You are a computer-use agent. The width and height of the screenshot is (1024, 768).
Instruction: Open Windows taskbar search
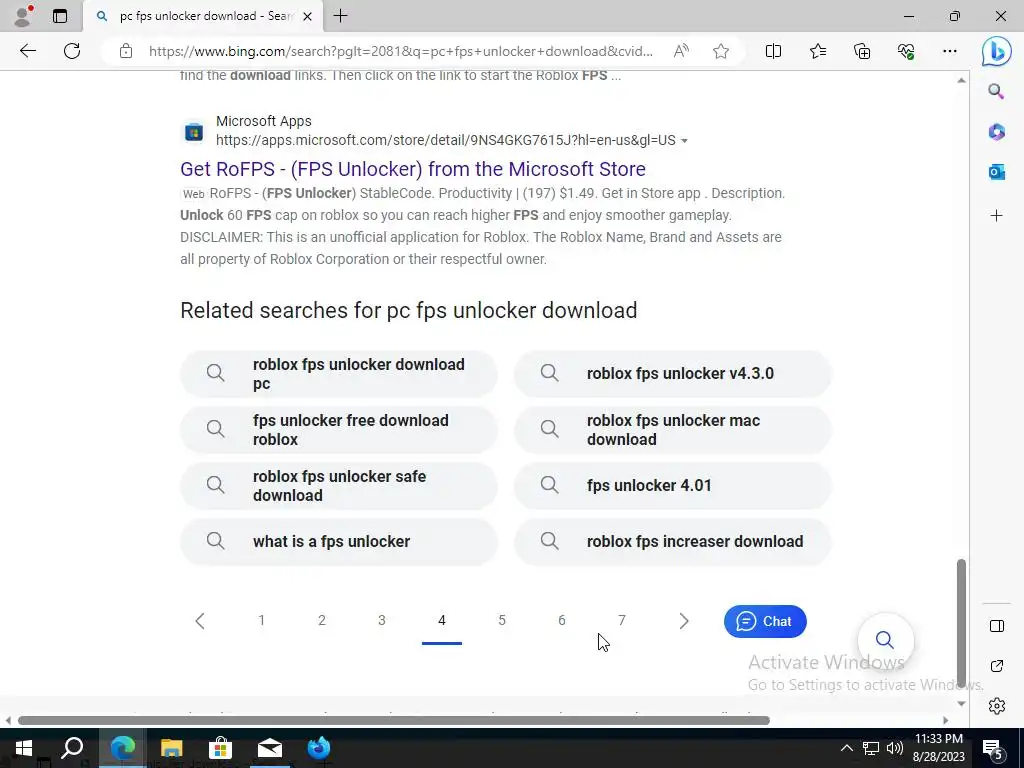(72, 748)
